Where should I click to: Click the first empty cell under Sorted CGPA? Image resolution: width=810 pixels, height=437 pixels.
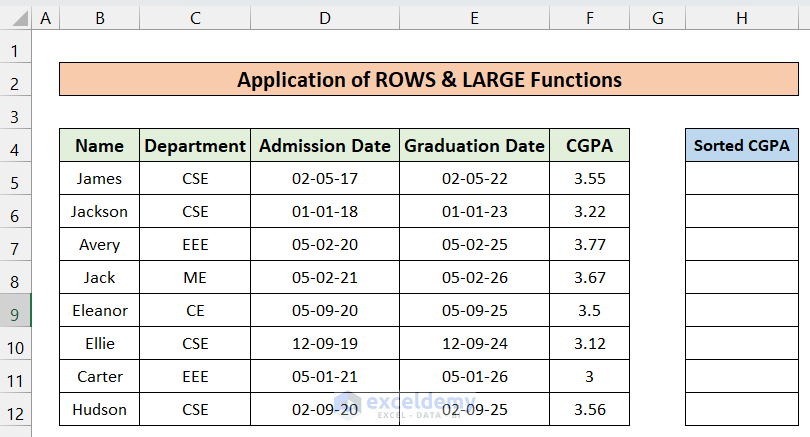(741, 179)
